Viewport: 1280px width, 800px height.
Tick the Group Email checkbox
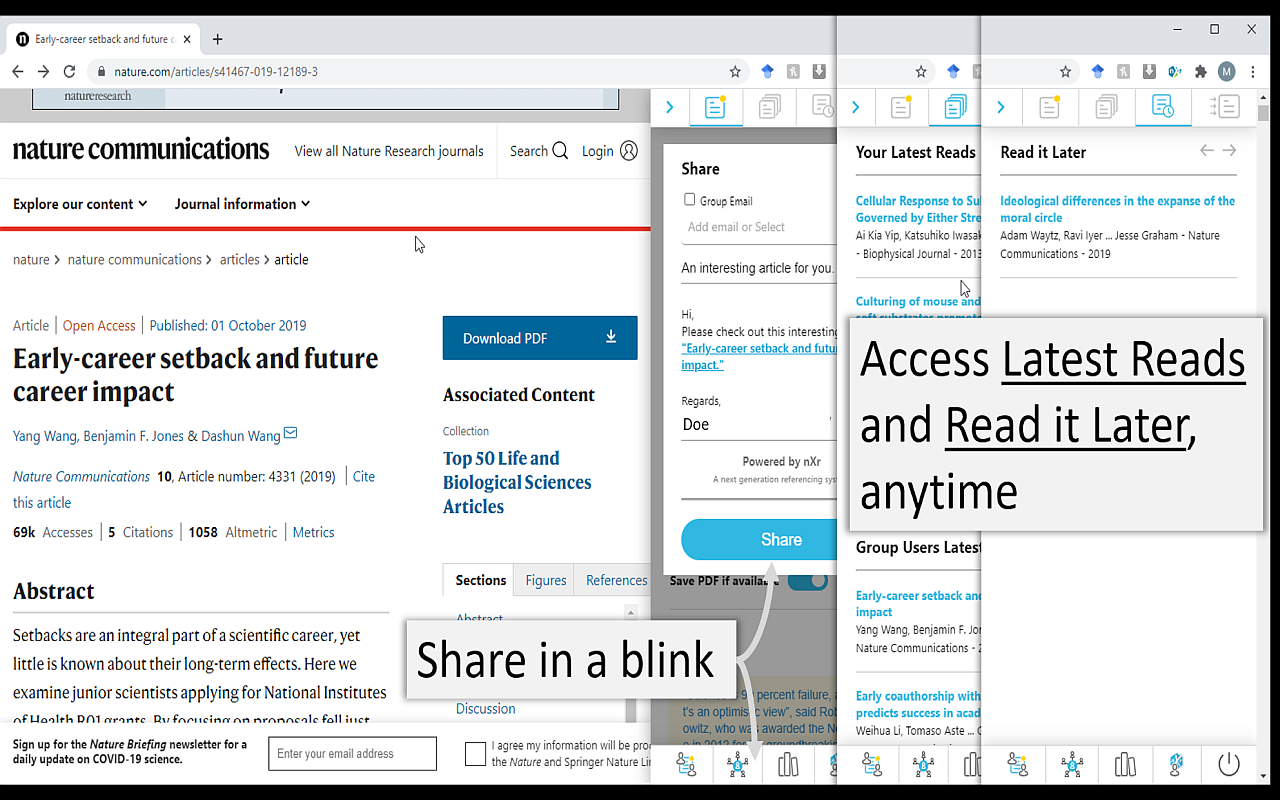(689, 199)
